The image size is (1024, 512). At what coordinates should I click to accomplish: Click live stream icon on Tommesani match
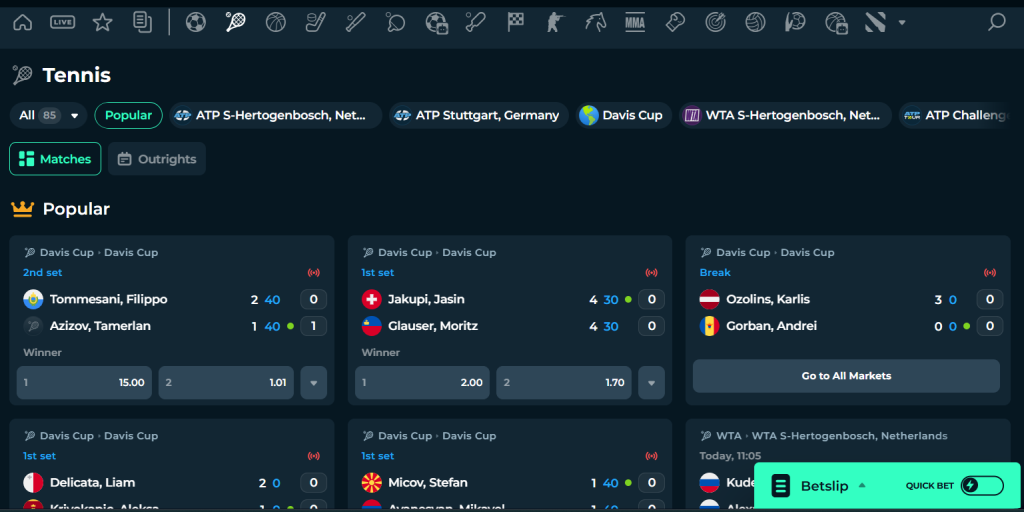click(x=313, y=273)
